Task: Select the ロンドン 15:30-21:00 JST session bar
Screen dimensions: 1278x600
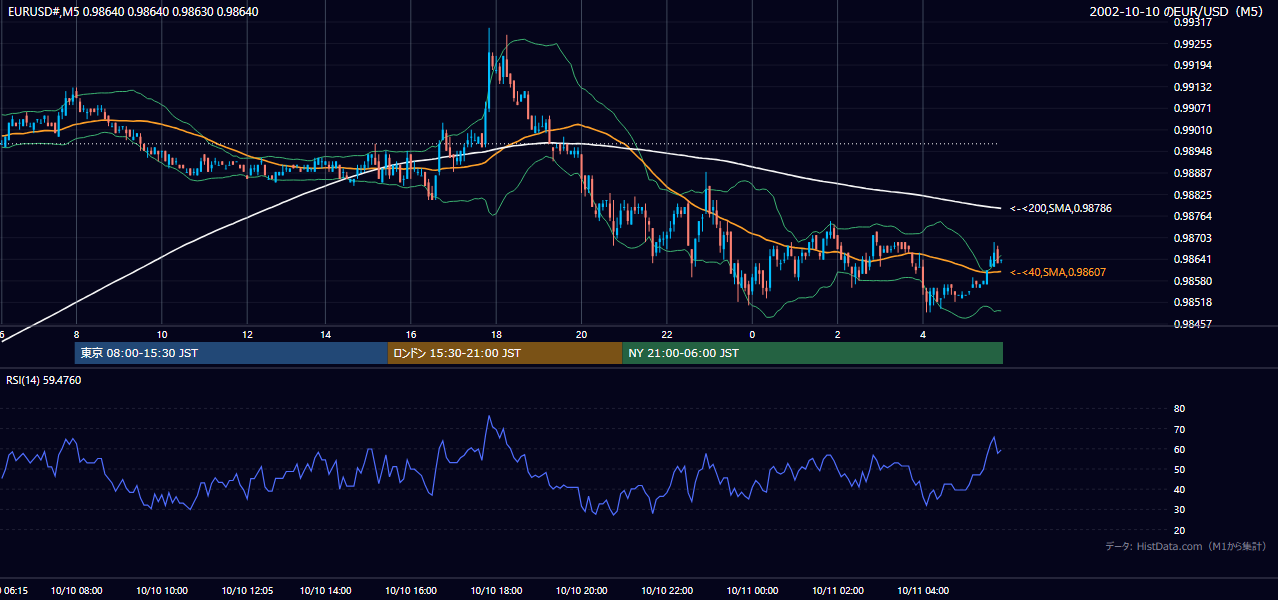Action: (505, 353)
